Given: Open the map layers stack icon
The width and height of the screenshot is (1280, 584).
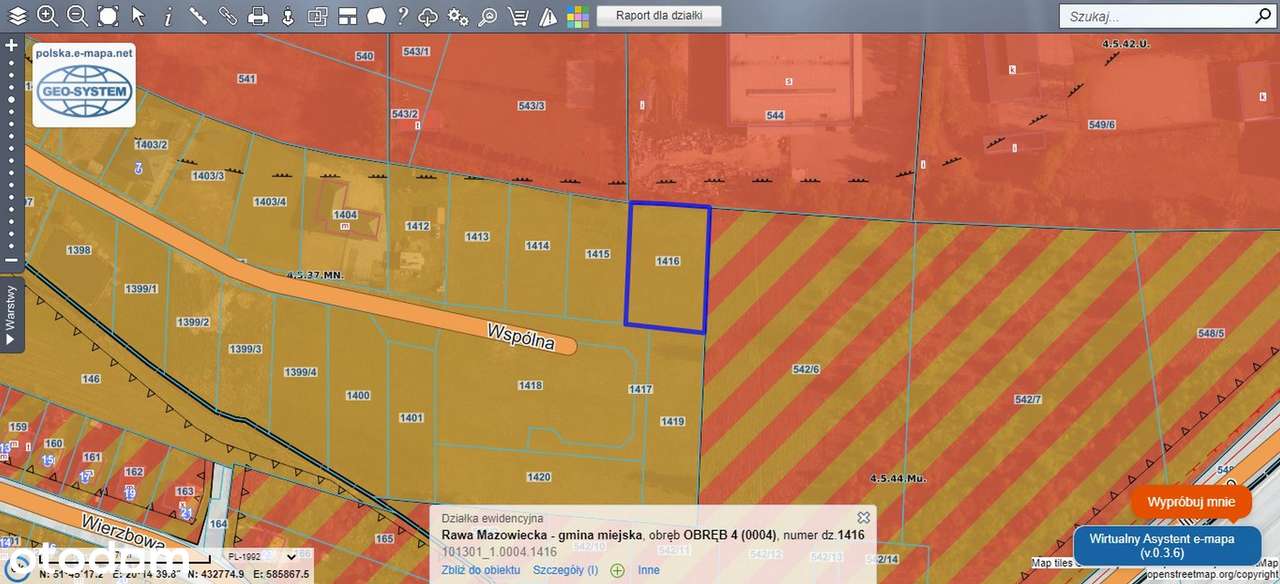Looking at the screenshot, I should 17,15.
